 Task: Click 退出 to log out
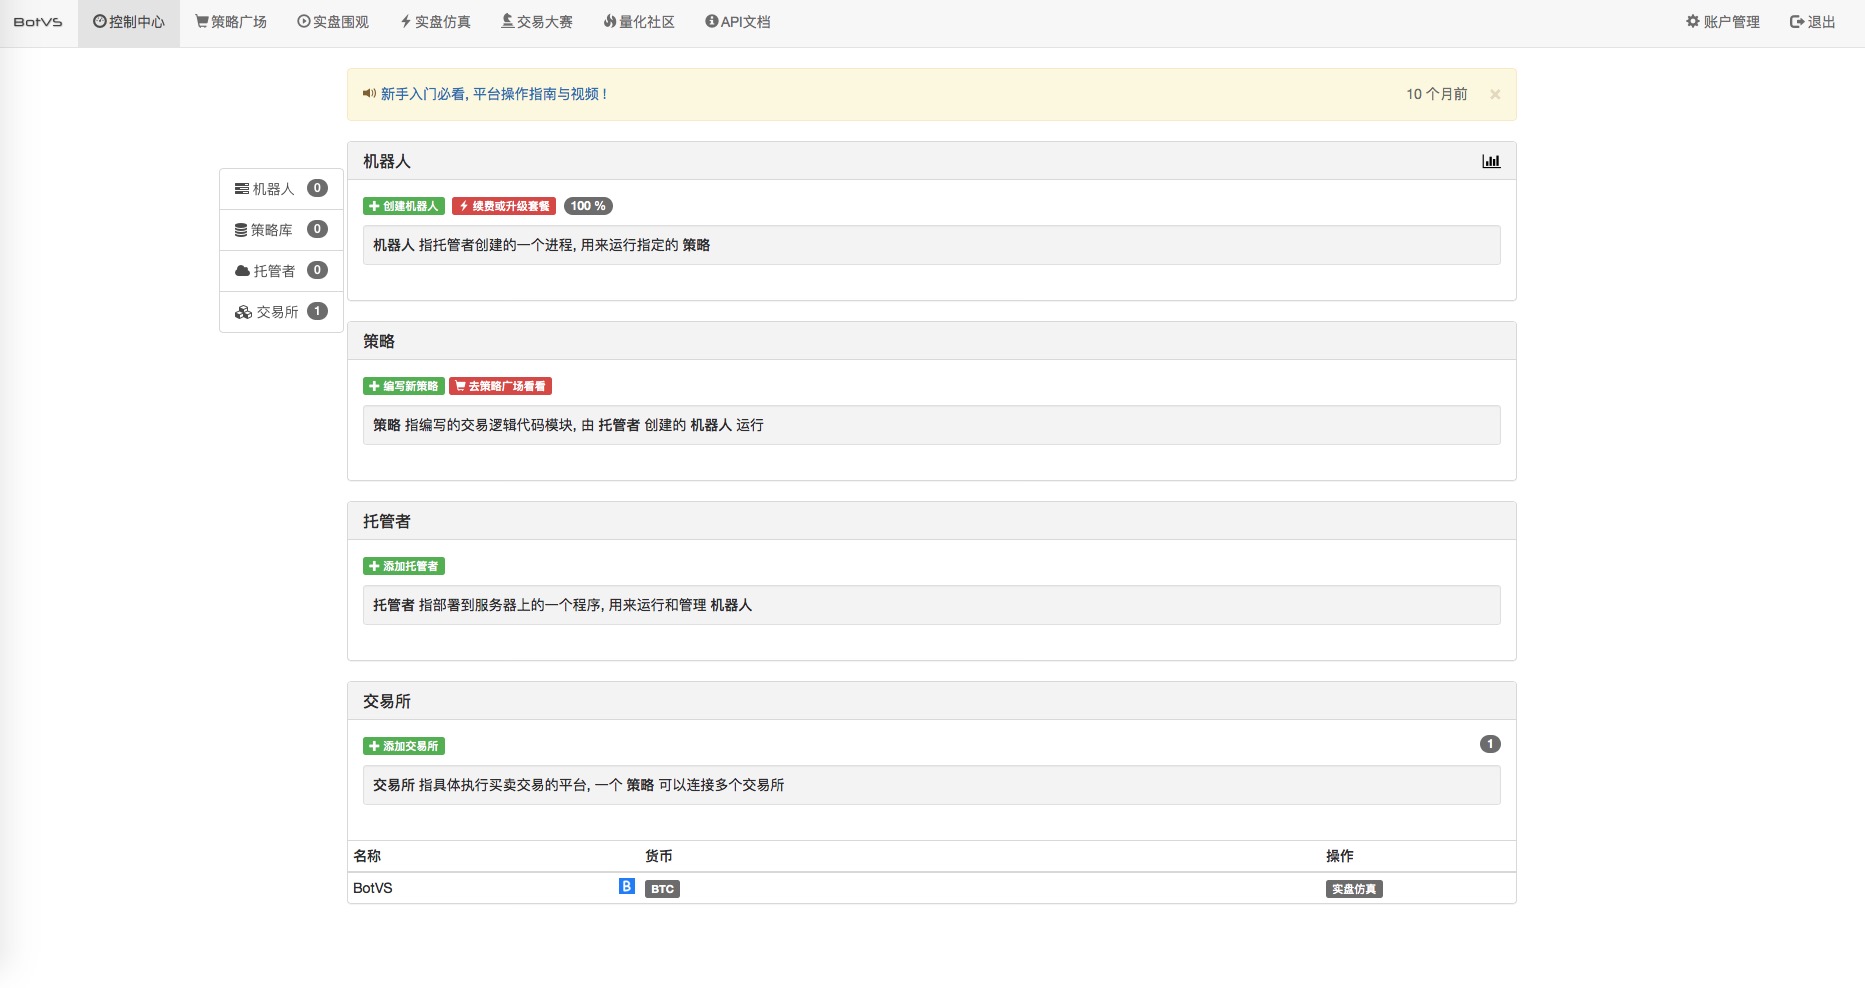[1813, 22]
